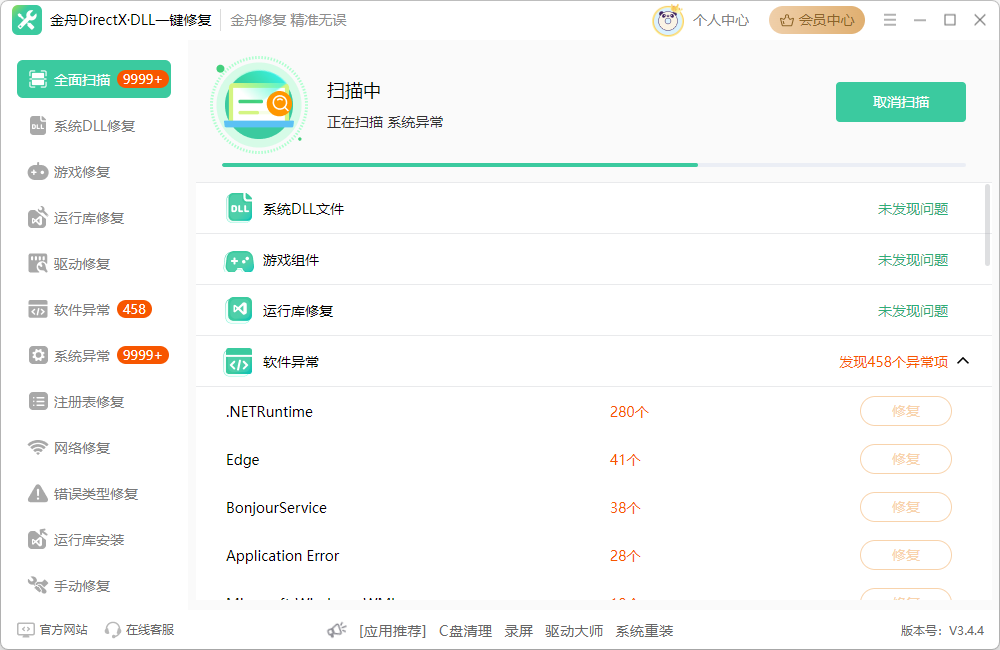Click the app logo wrench icon
1000x650 pixels.
pyautogui.click(x=27, y=20)
